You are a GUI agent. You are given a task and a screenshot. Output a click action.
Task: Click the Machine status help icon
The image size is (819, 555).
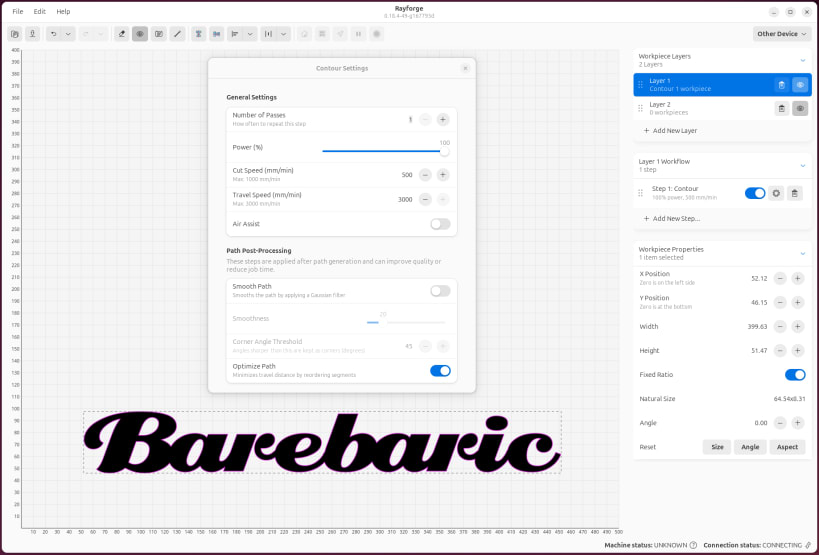693,545
